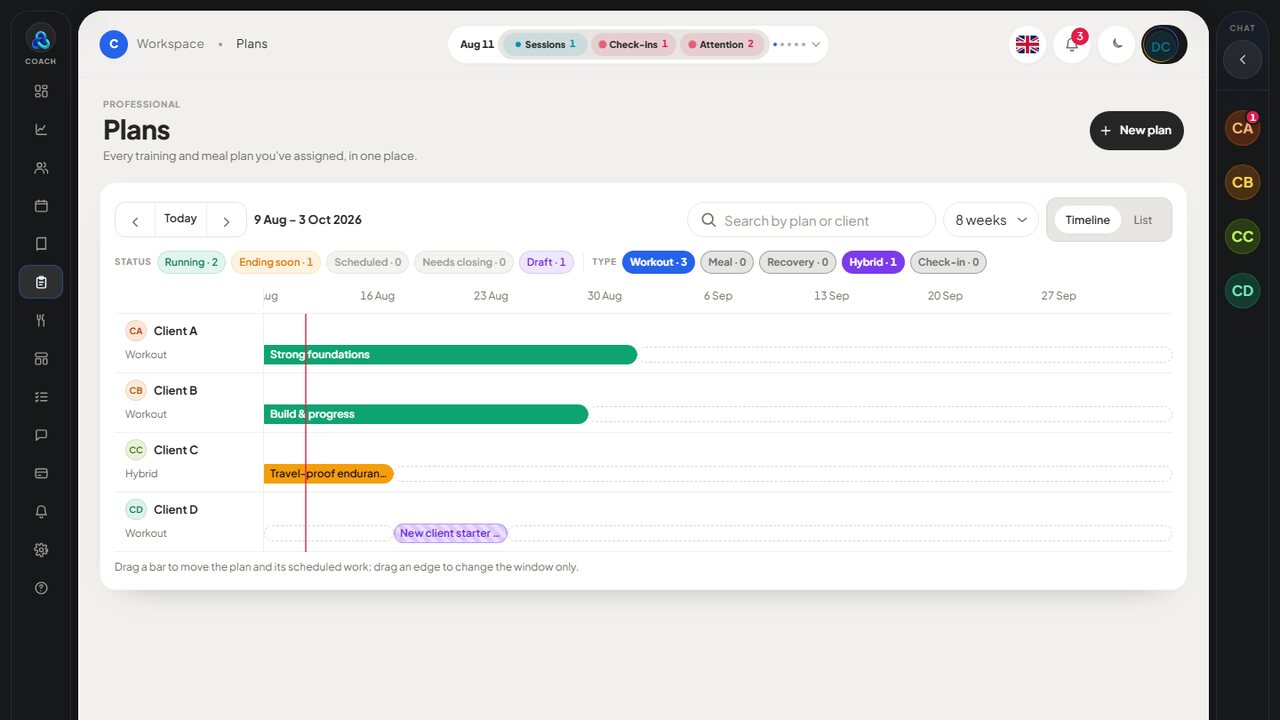The width and height of the screenshot is (1280, 720).
Task: Switch to the Timeline view tab
Action: (x=1087, y=220)
